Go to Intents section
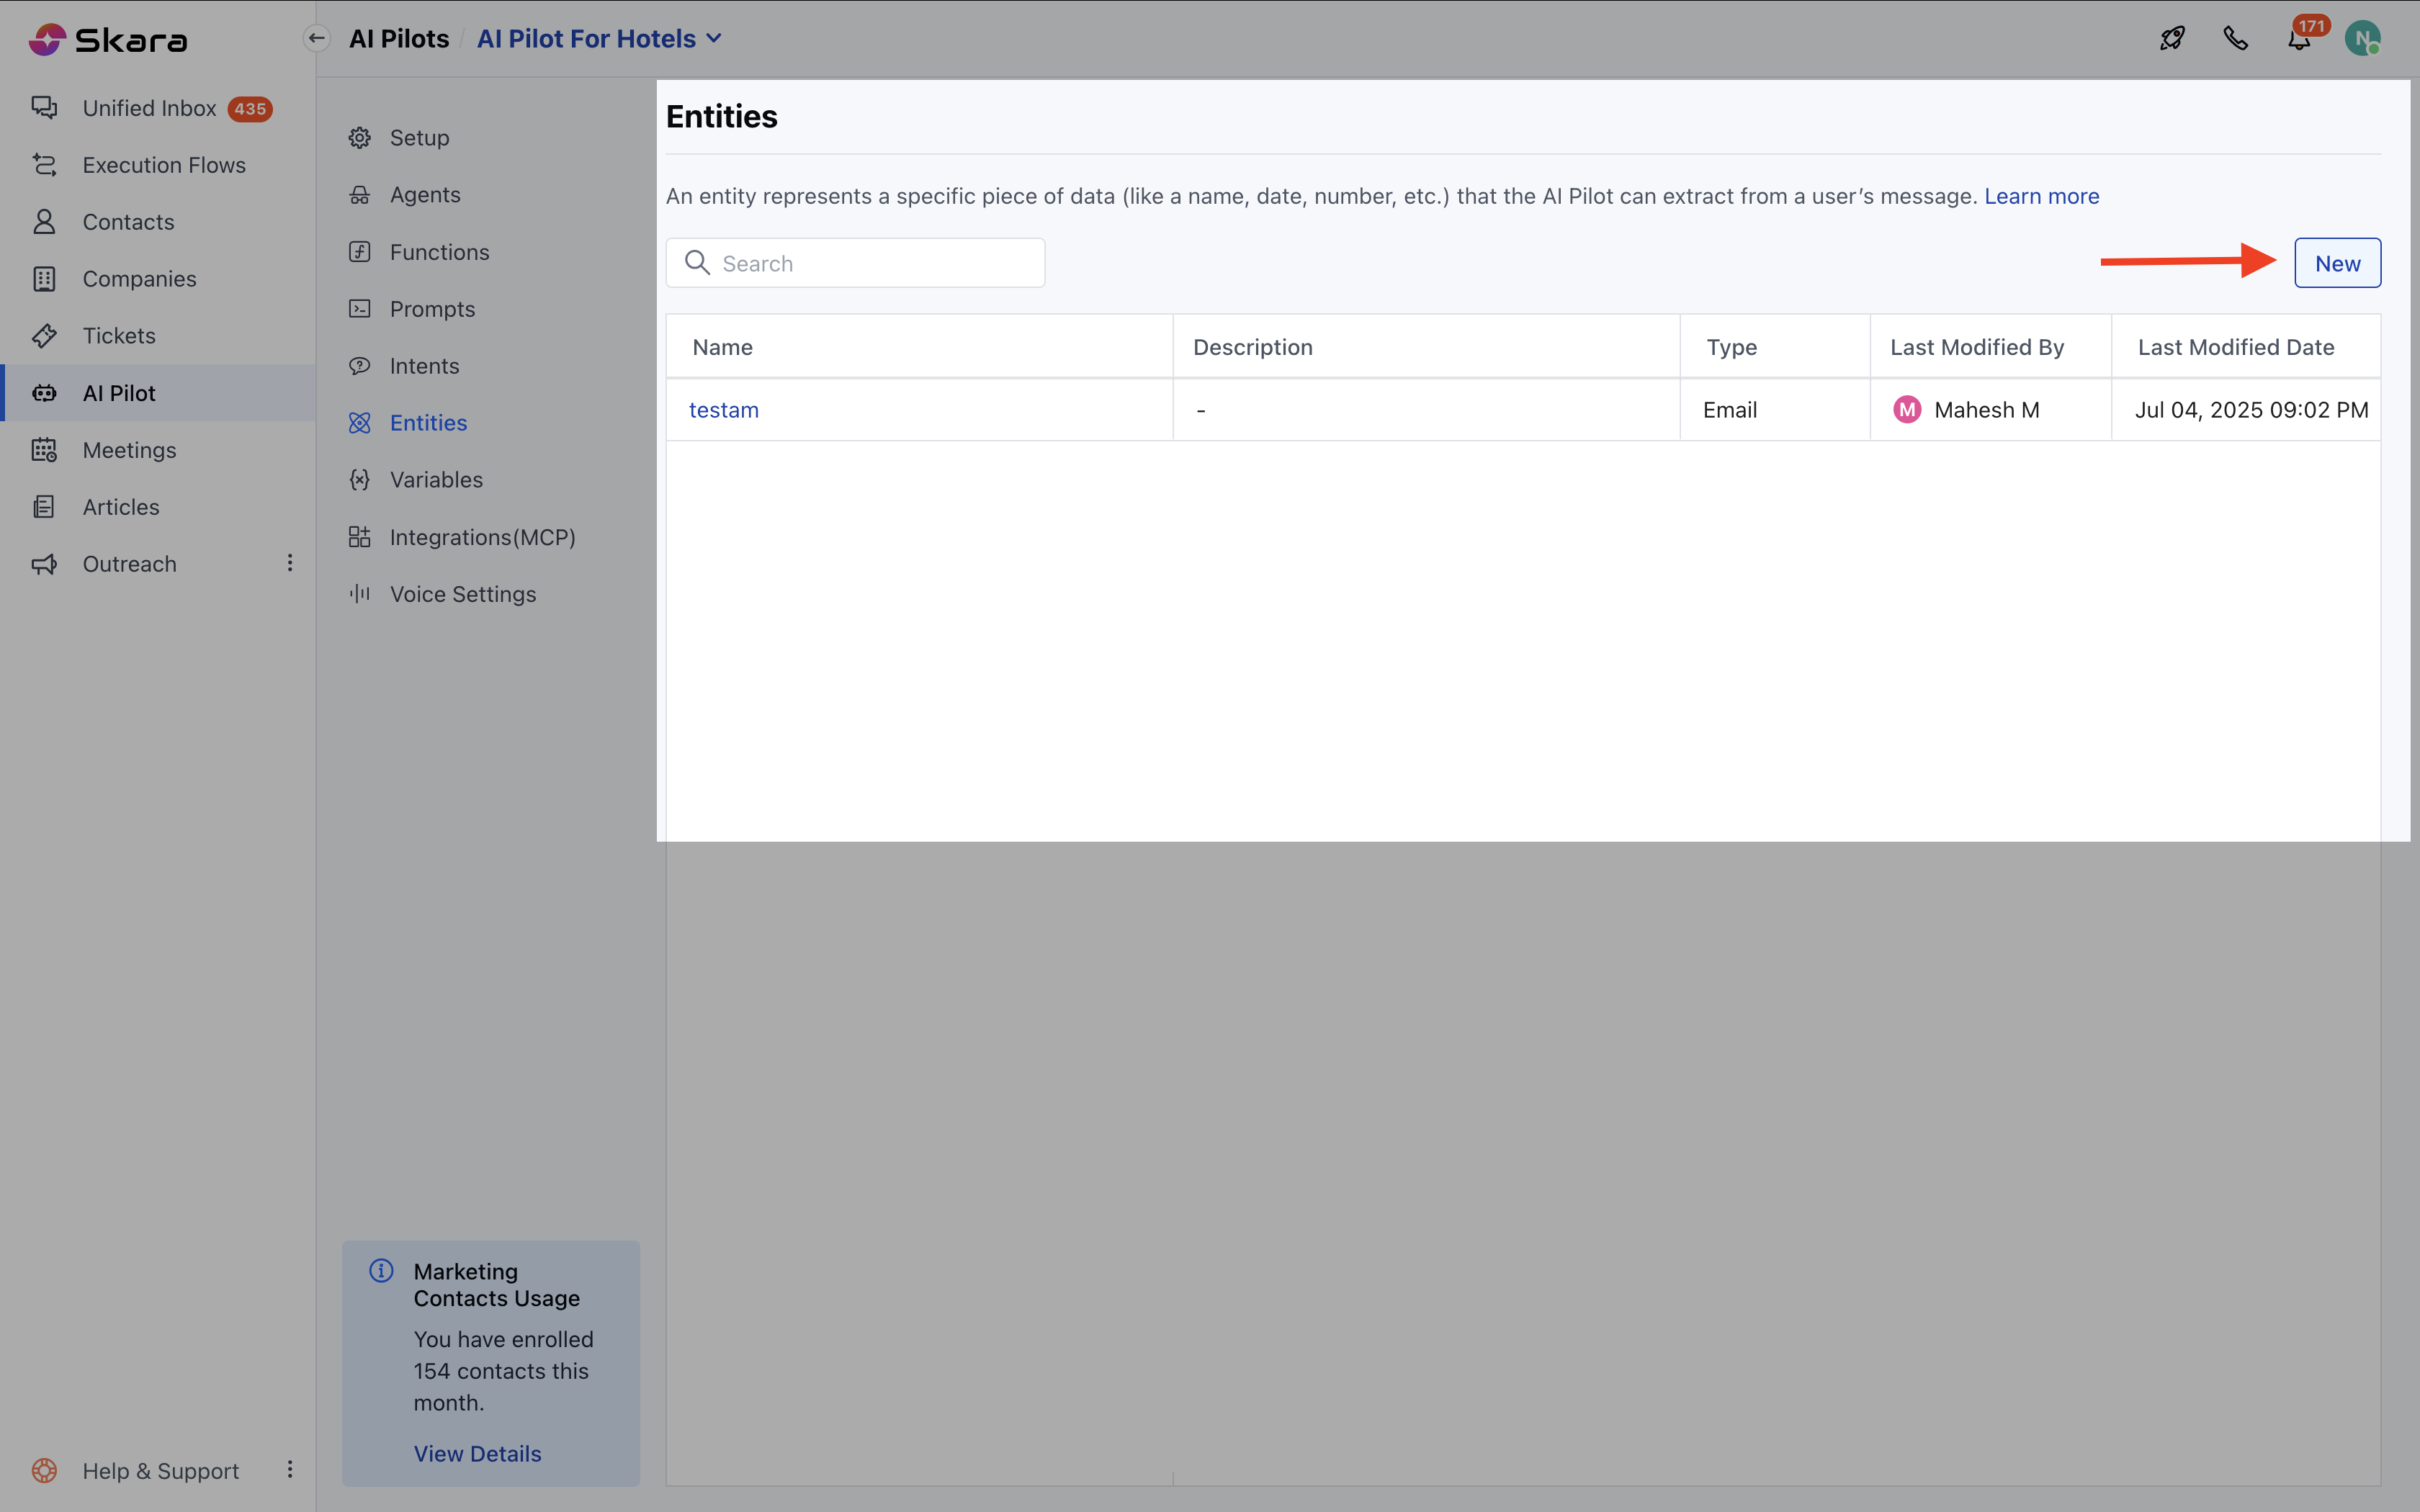 424,366
